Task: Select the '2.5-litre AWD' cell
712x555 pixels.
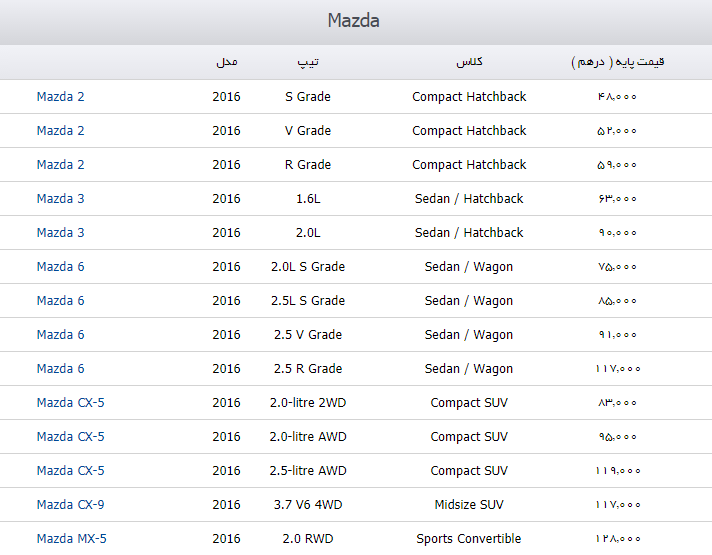Action: tap(308, 471)
